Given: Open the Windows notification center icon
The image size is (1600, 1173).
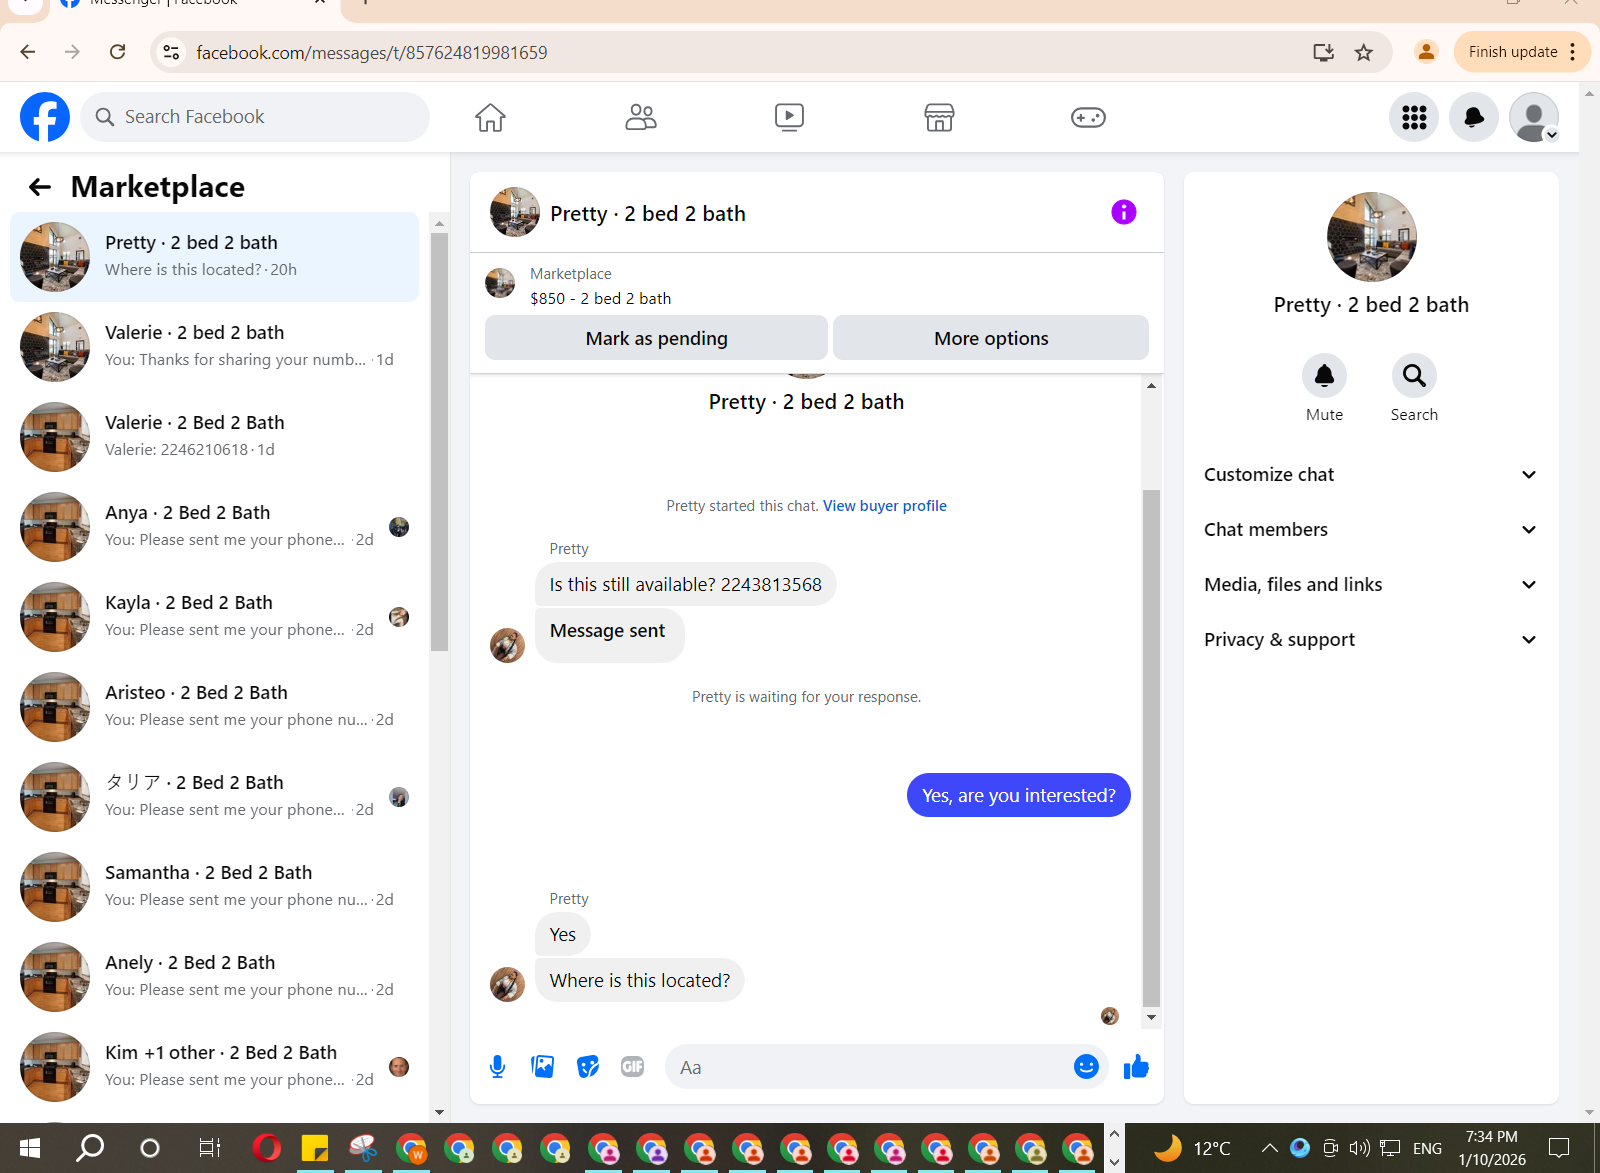Looking at the screenshot, I should pyautogui.click(x=1559, y=1148).
